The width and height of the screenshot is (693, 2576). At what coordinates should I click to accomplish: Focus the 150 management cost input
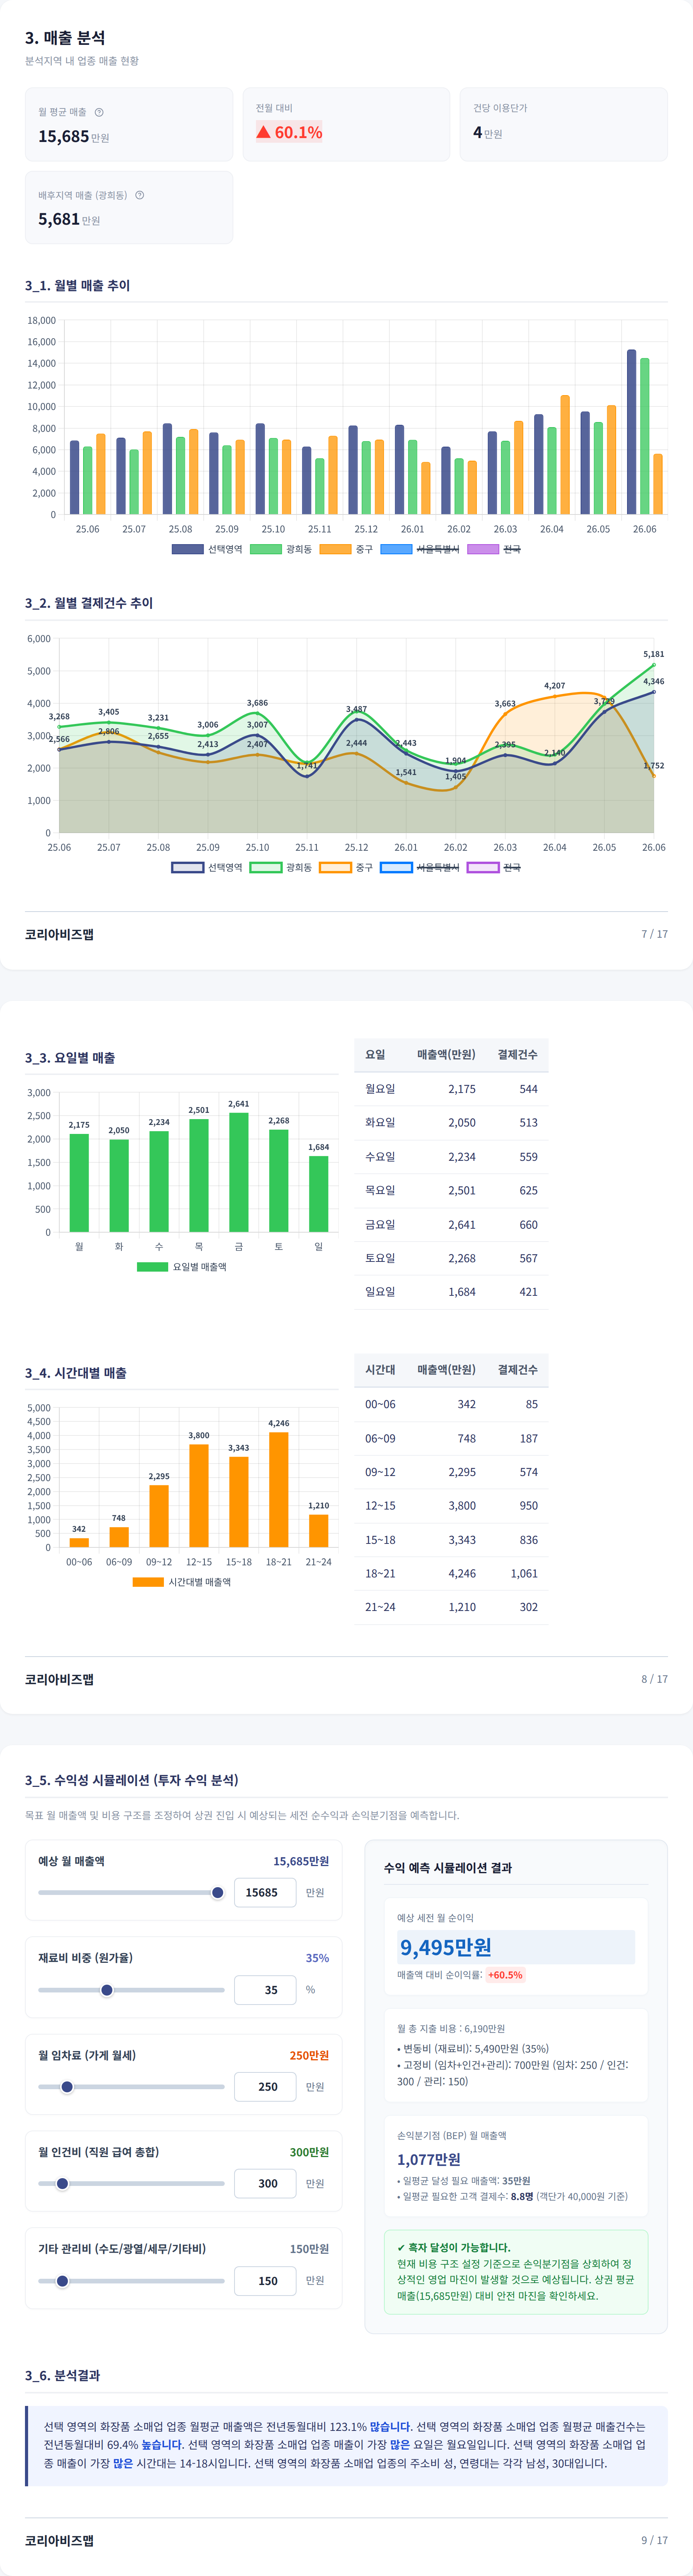coord(265,2281)
